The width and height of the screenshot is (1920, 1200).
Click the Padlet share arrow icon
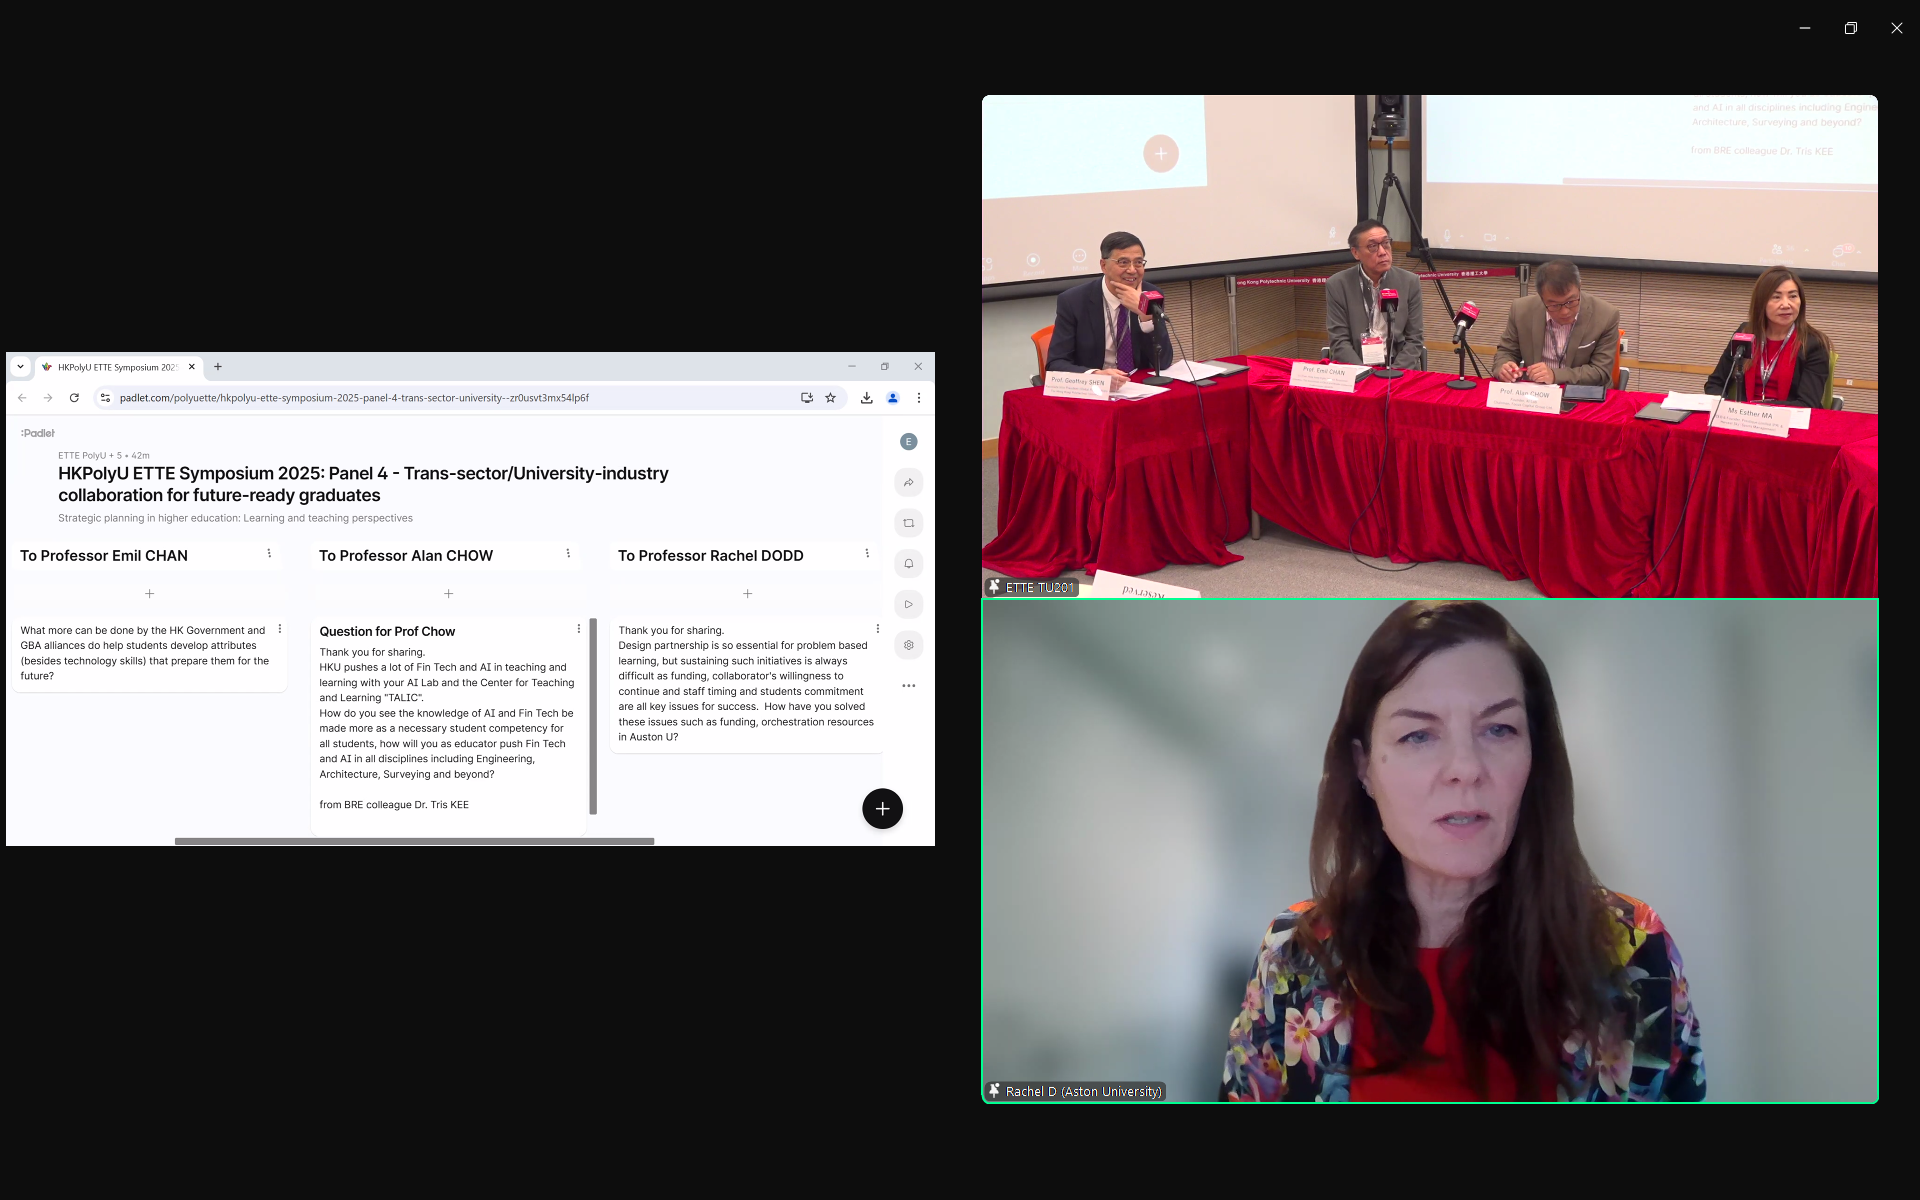pyautogui.click(x=908, y=483)
